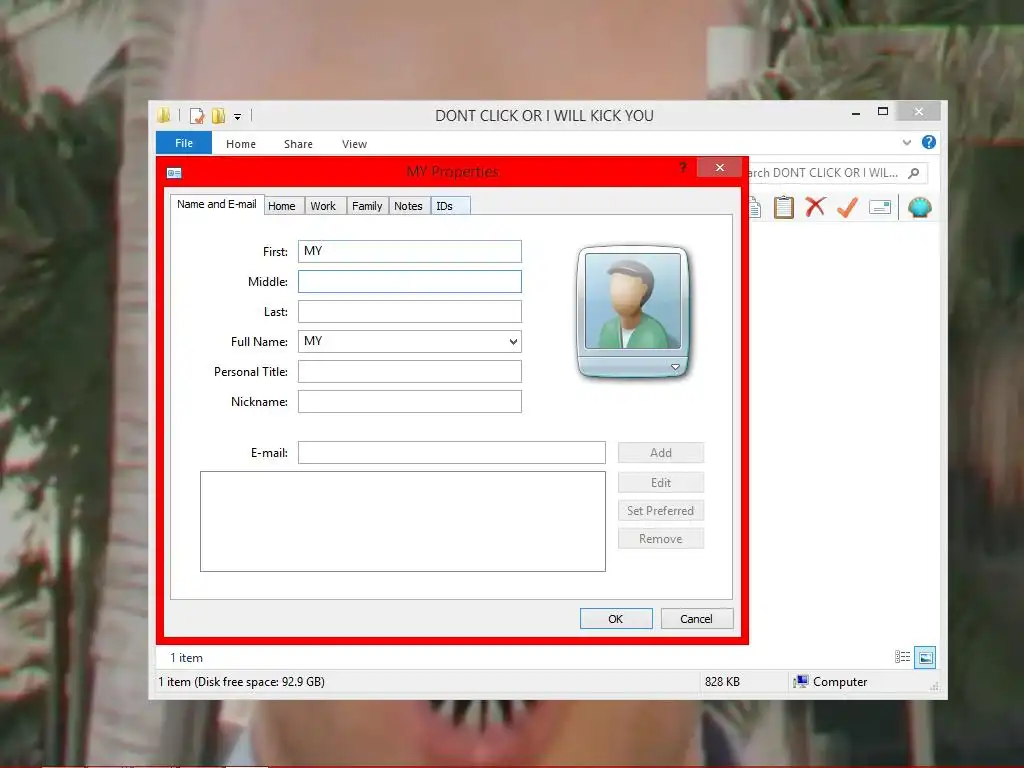Click the blue shell globe toolbar icon
Viewport: 1024px width, 768px height.
point(920,208)
